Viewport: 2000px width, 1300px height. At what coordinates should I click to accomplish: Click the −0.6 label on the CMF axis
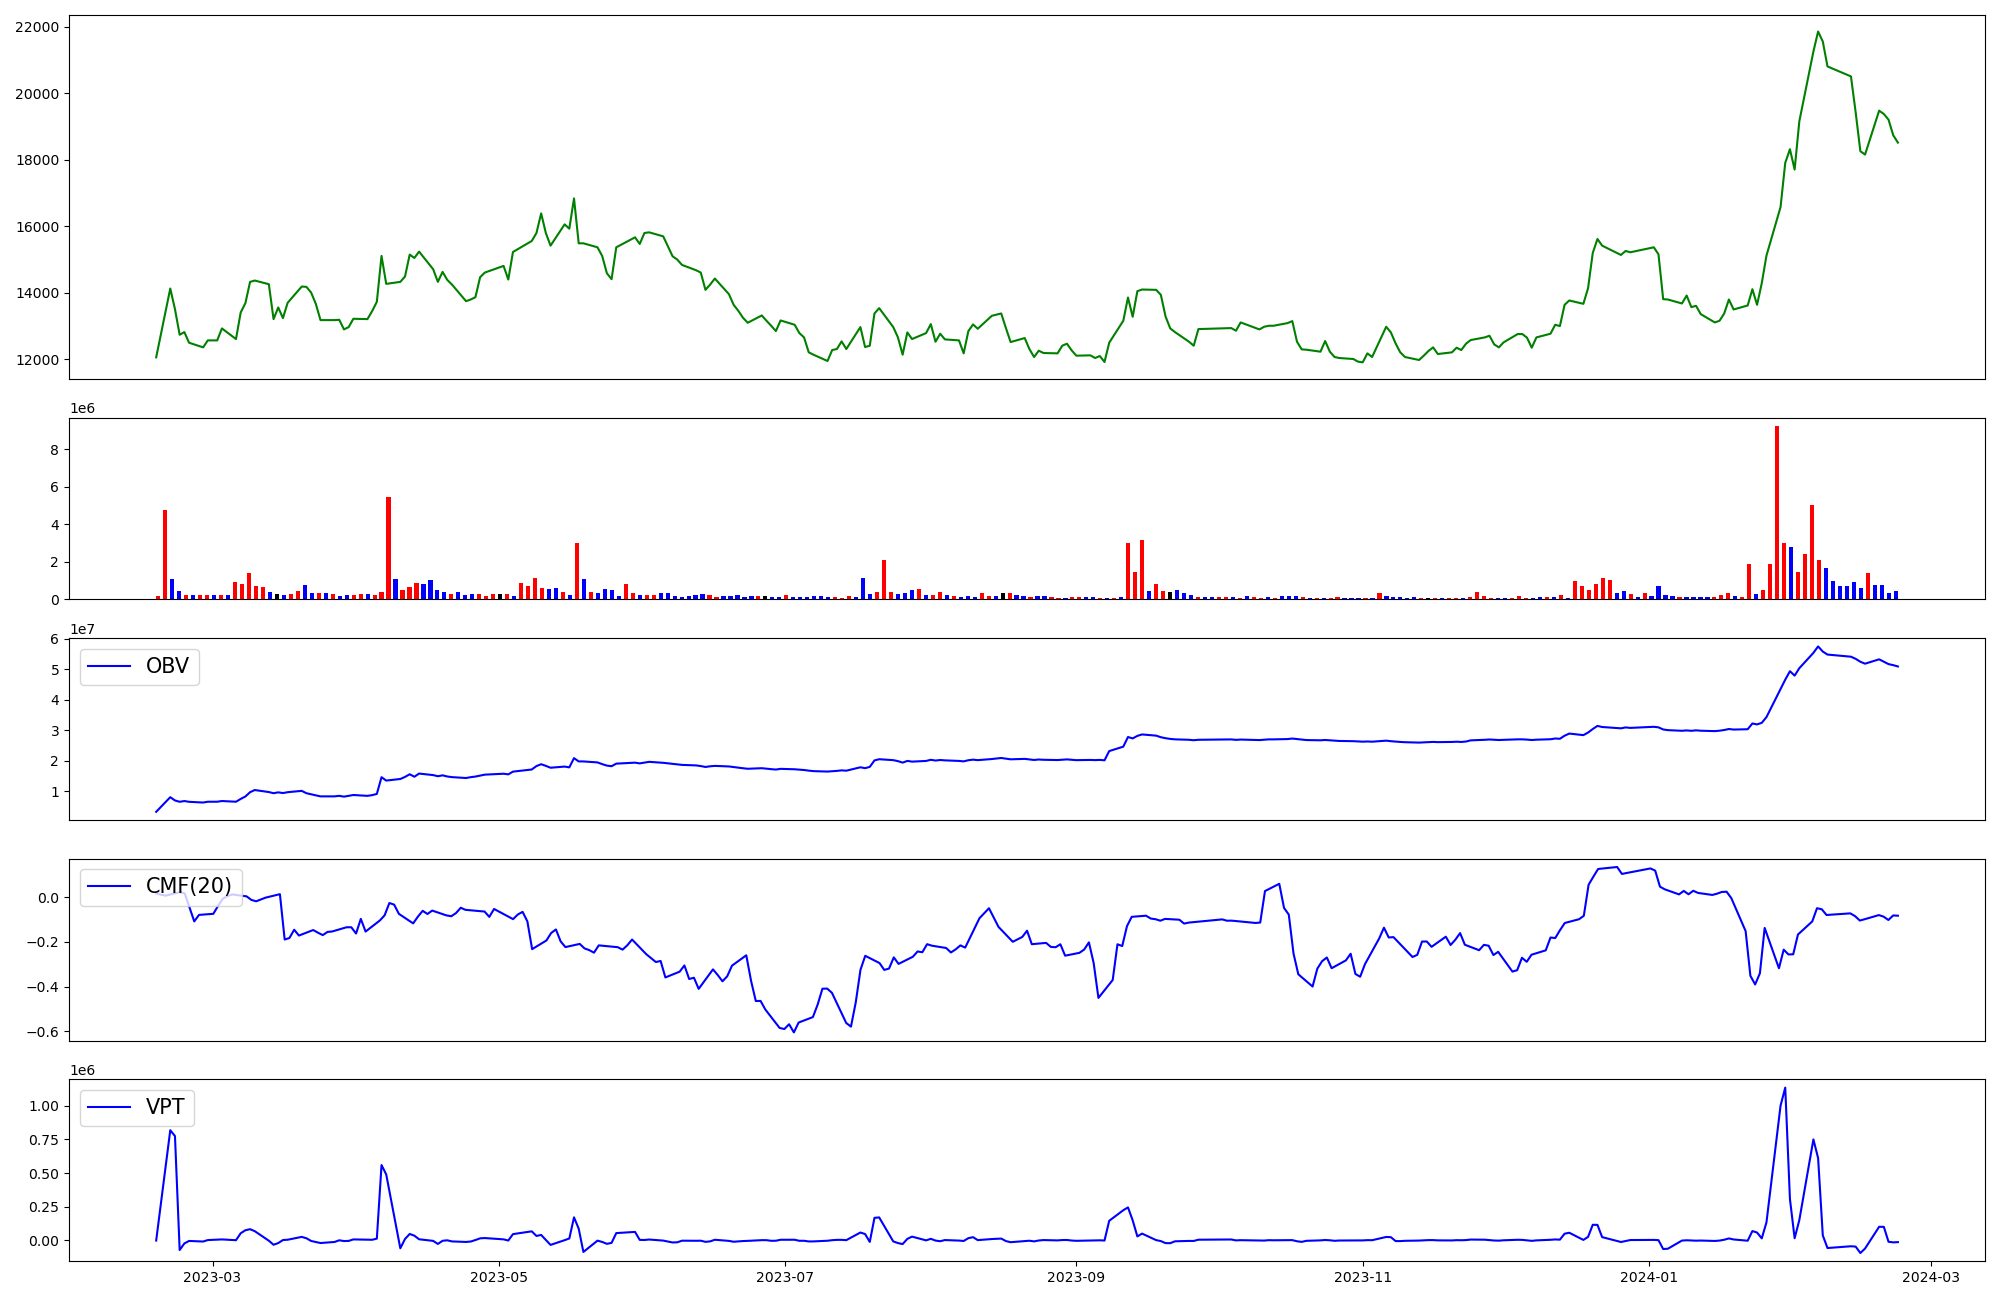(x=43, y=1032)
